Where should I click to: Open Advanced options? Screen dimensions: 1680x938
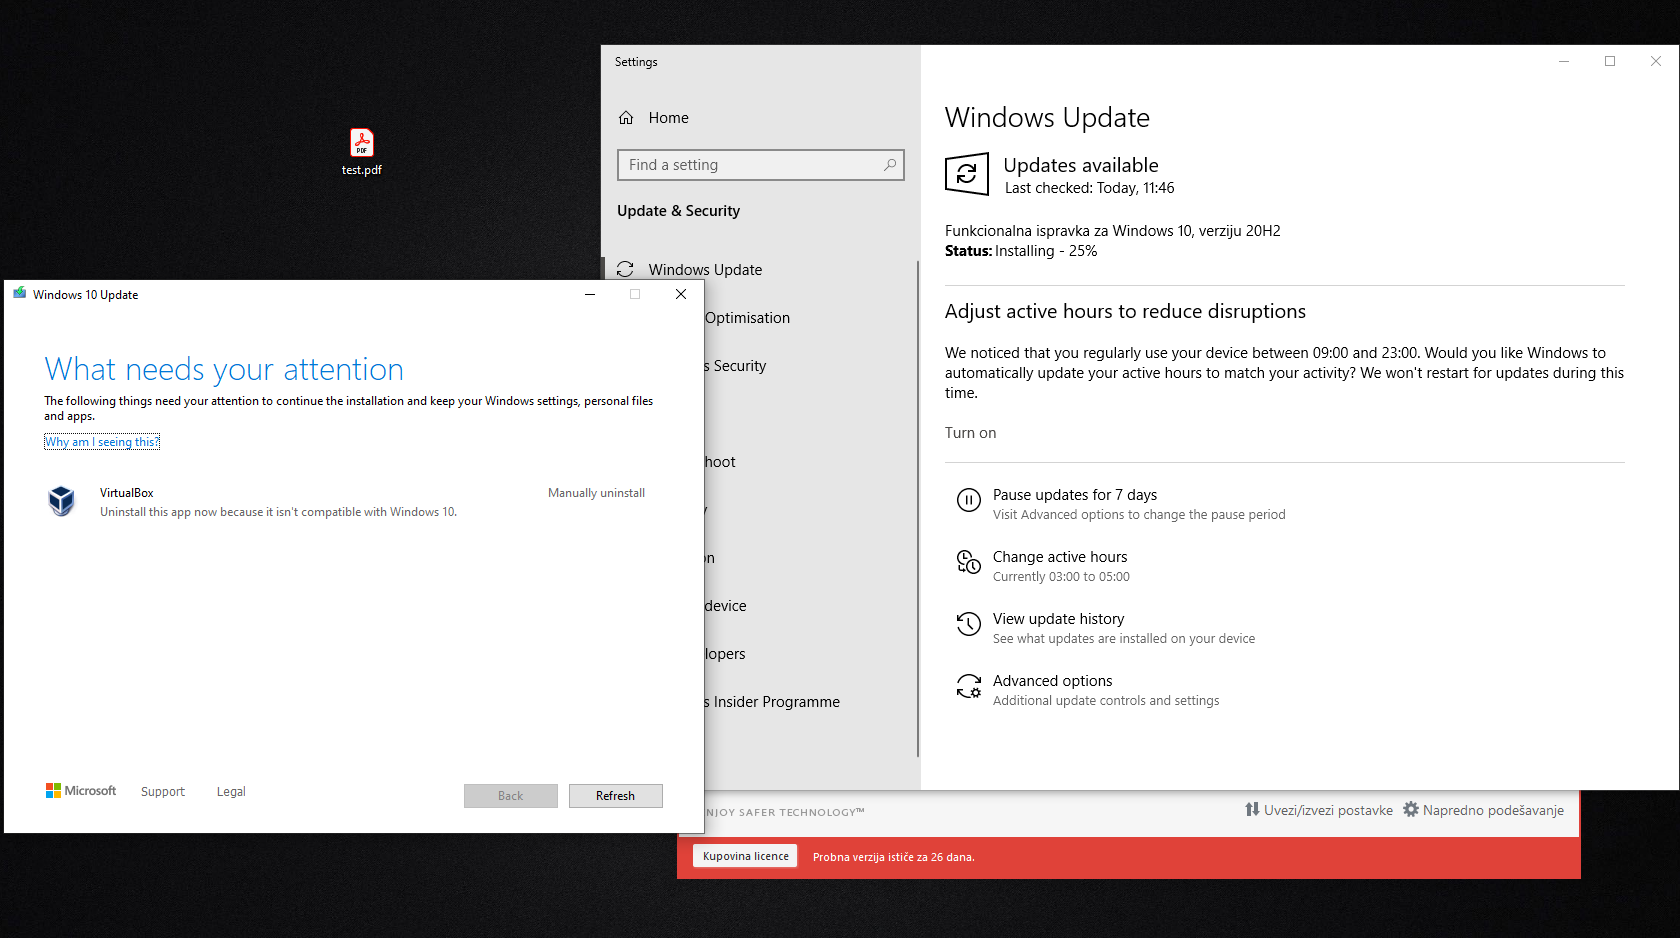point(1052,681)
